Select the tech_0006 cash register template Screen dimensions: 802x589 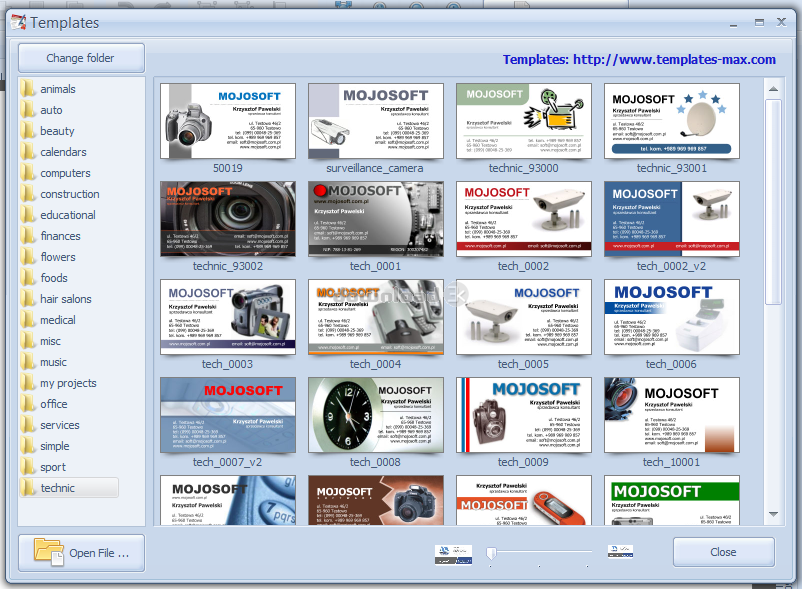[672, 317]
